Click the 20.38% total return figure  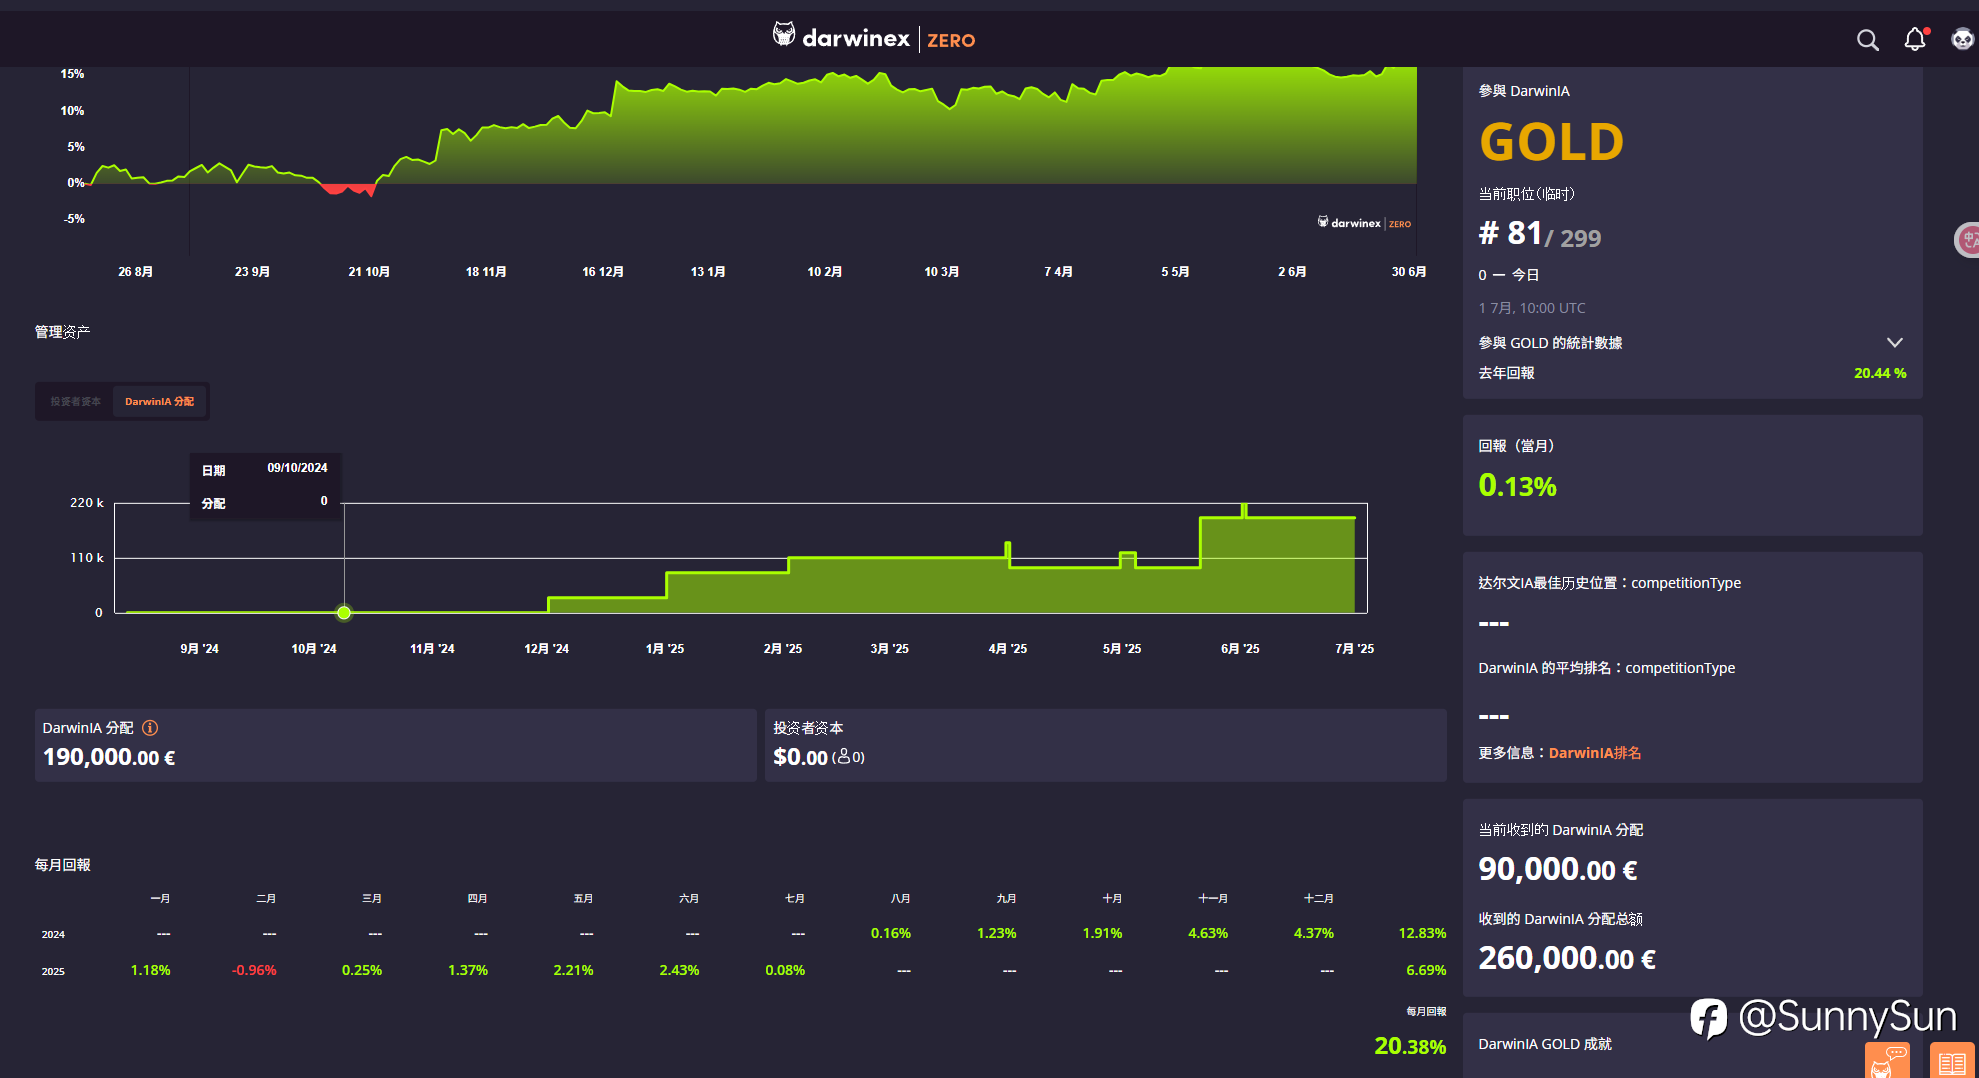coord(1410,1046)
